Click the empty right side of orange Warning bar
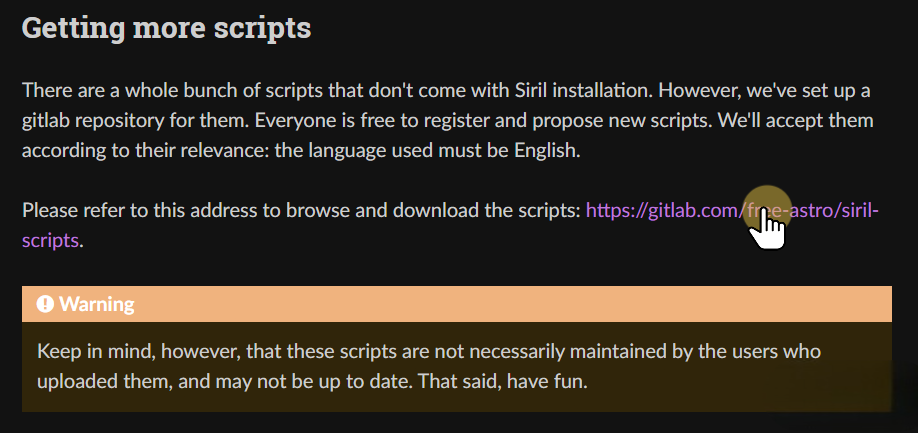 click(600, 304)
